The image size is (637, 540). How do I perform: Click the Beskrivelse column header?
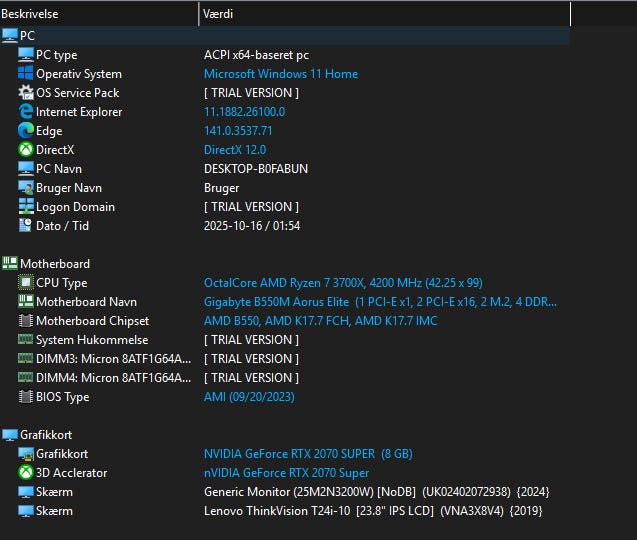[x=100, y=14]
